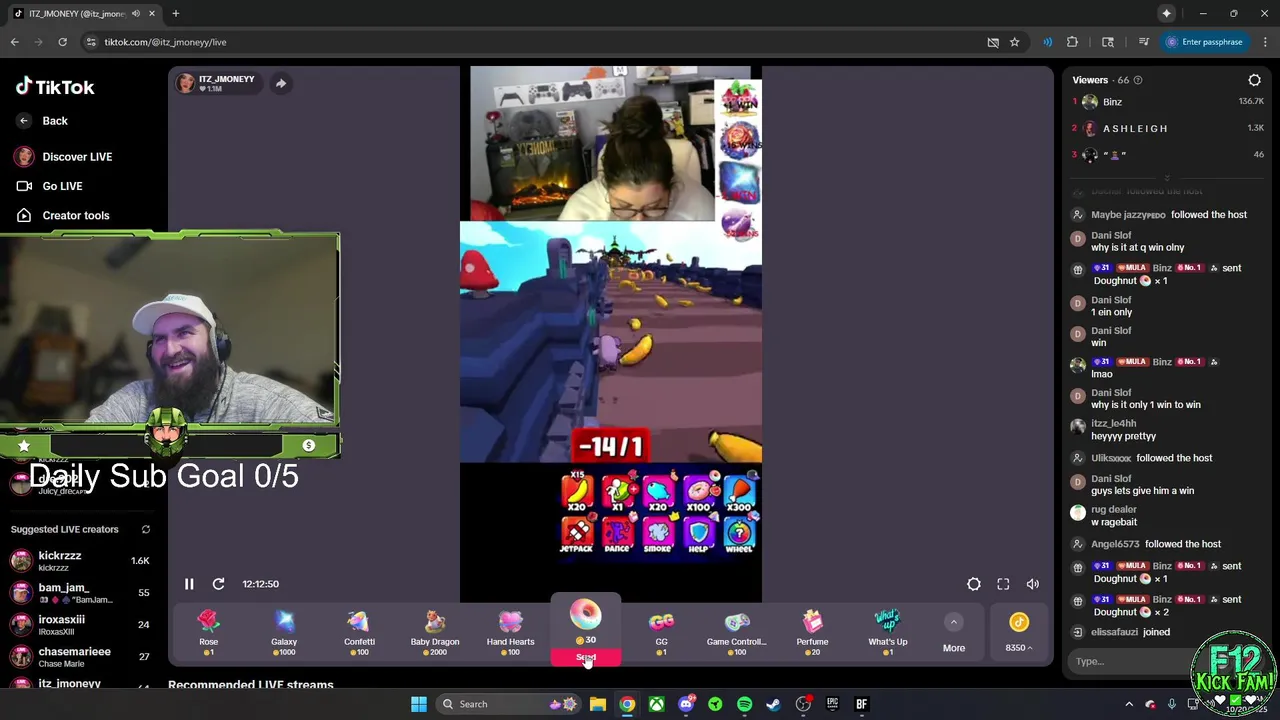This screenshot has width=1280, height=720.
Task: Select banana x20 gift action in game
Action: [x=577, y=493]
